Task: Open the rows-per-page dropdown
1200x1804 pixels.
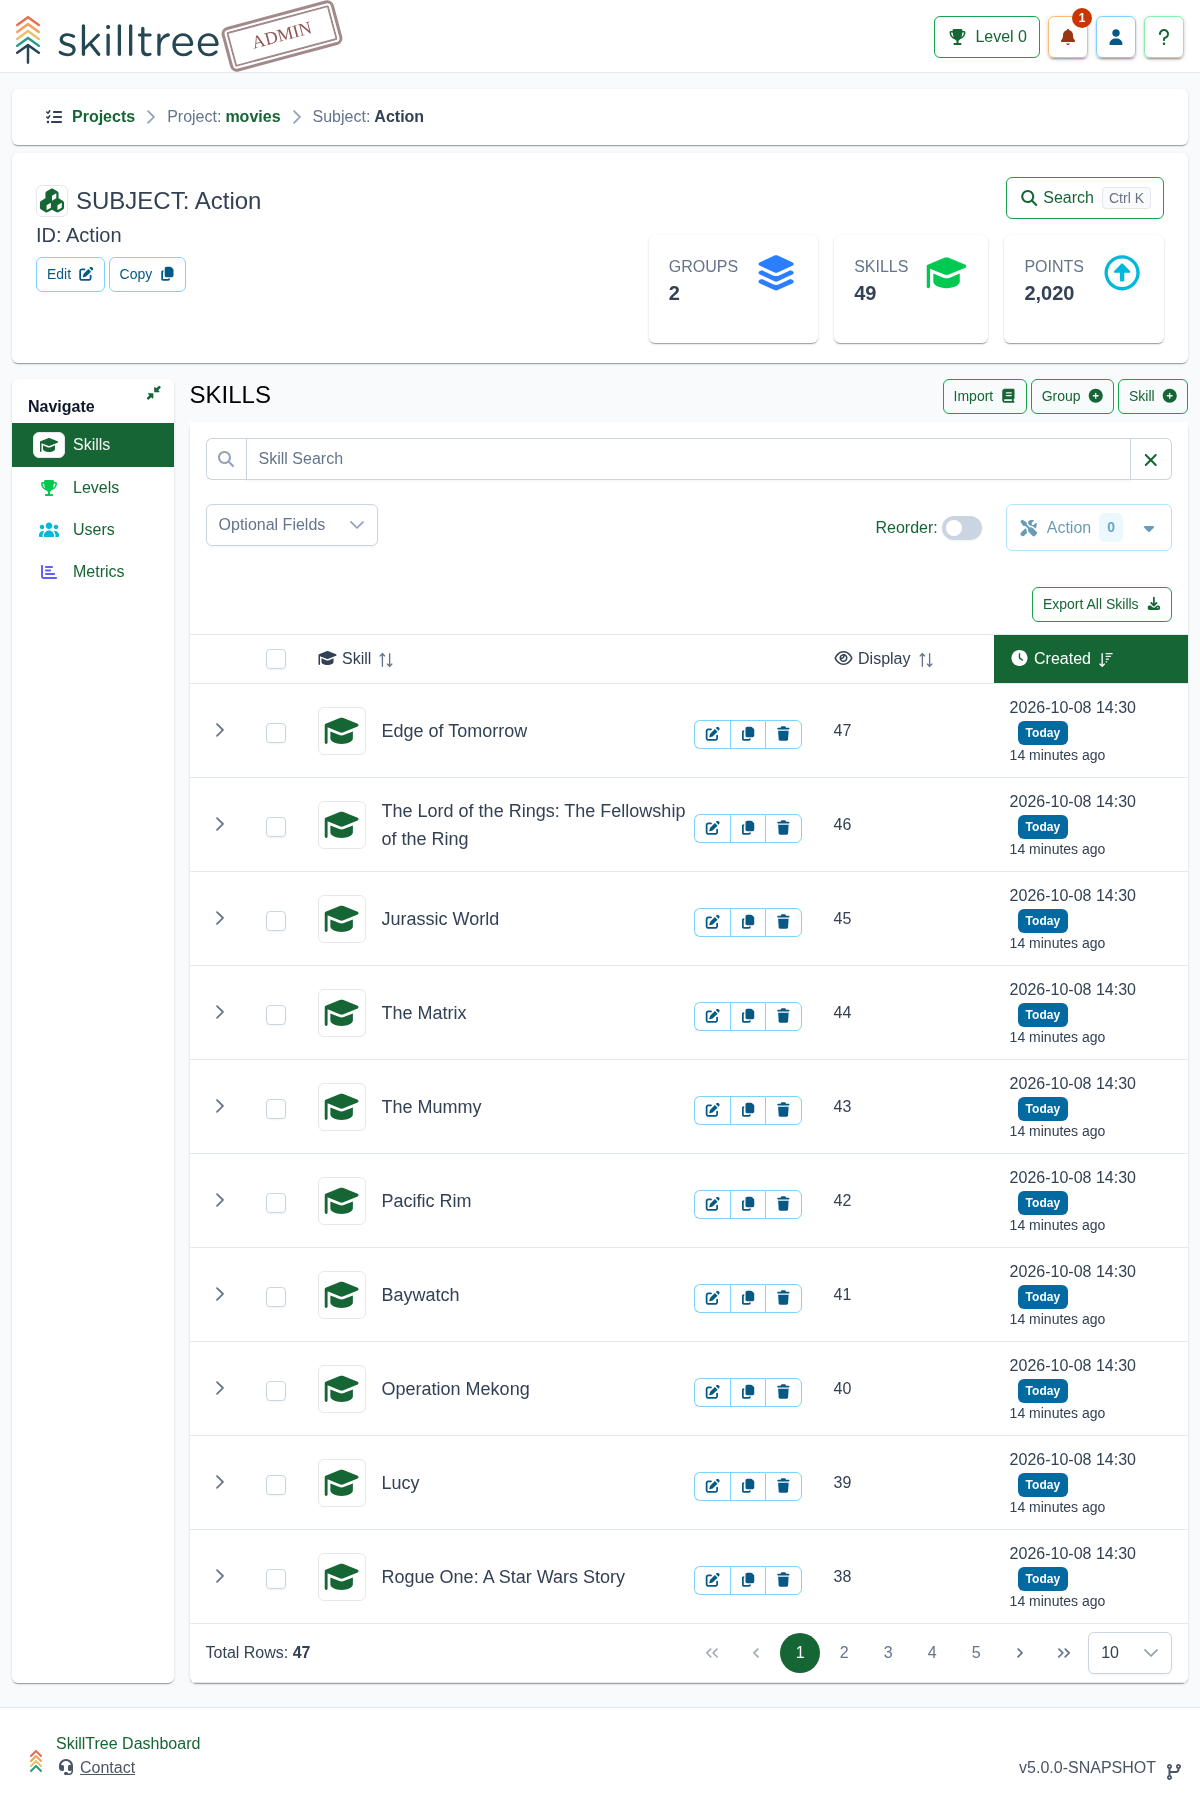Action: (x=1130, y=1653)
